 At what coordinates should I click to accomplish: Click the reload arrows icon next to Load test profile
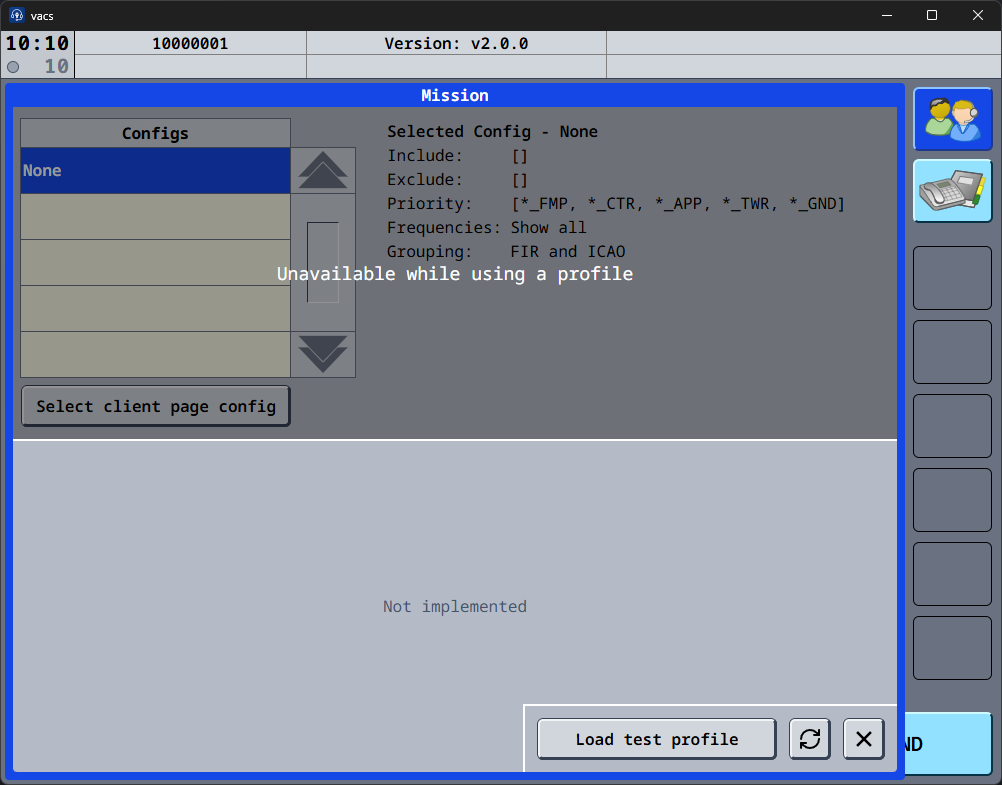(x=810, y=739)
